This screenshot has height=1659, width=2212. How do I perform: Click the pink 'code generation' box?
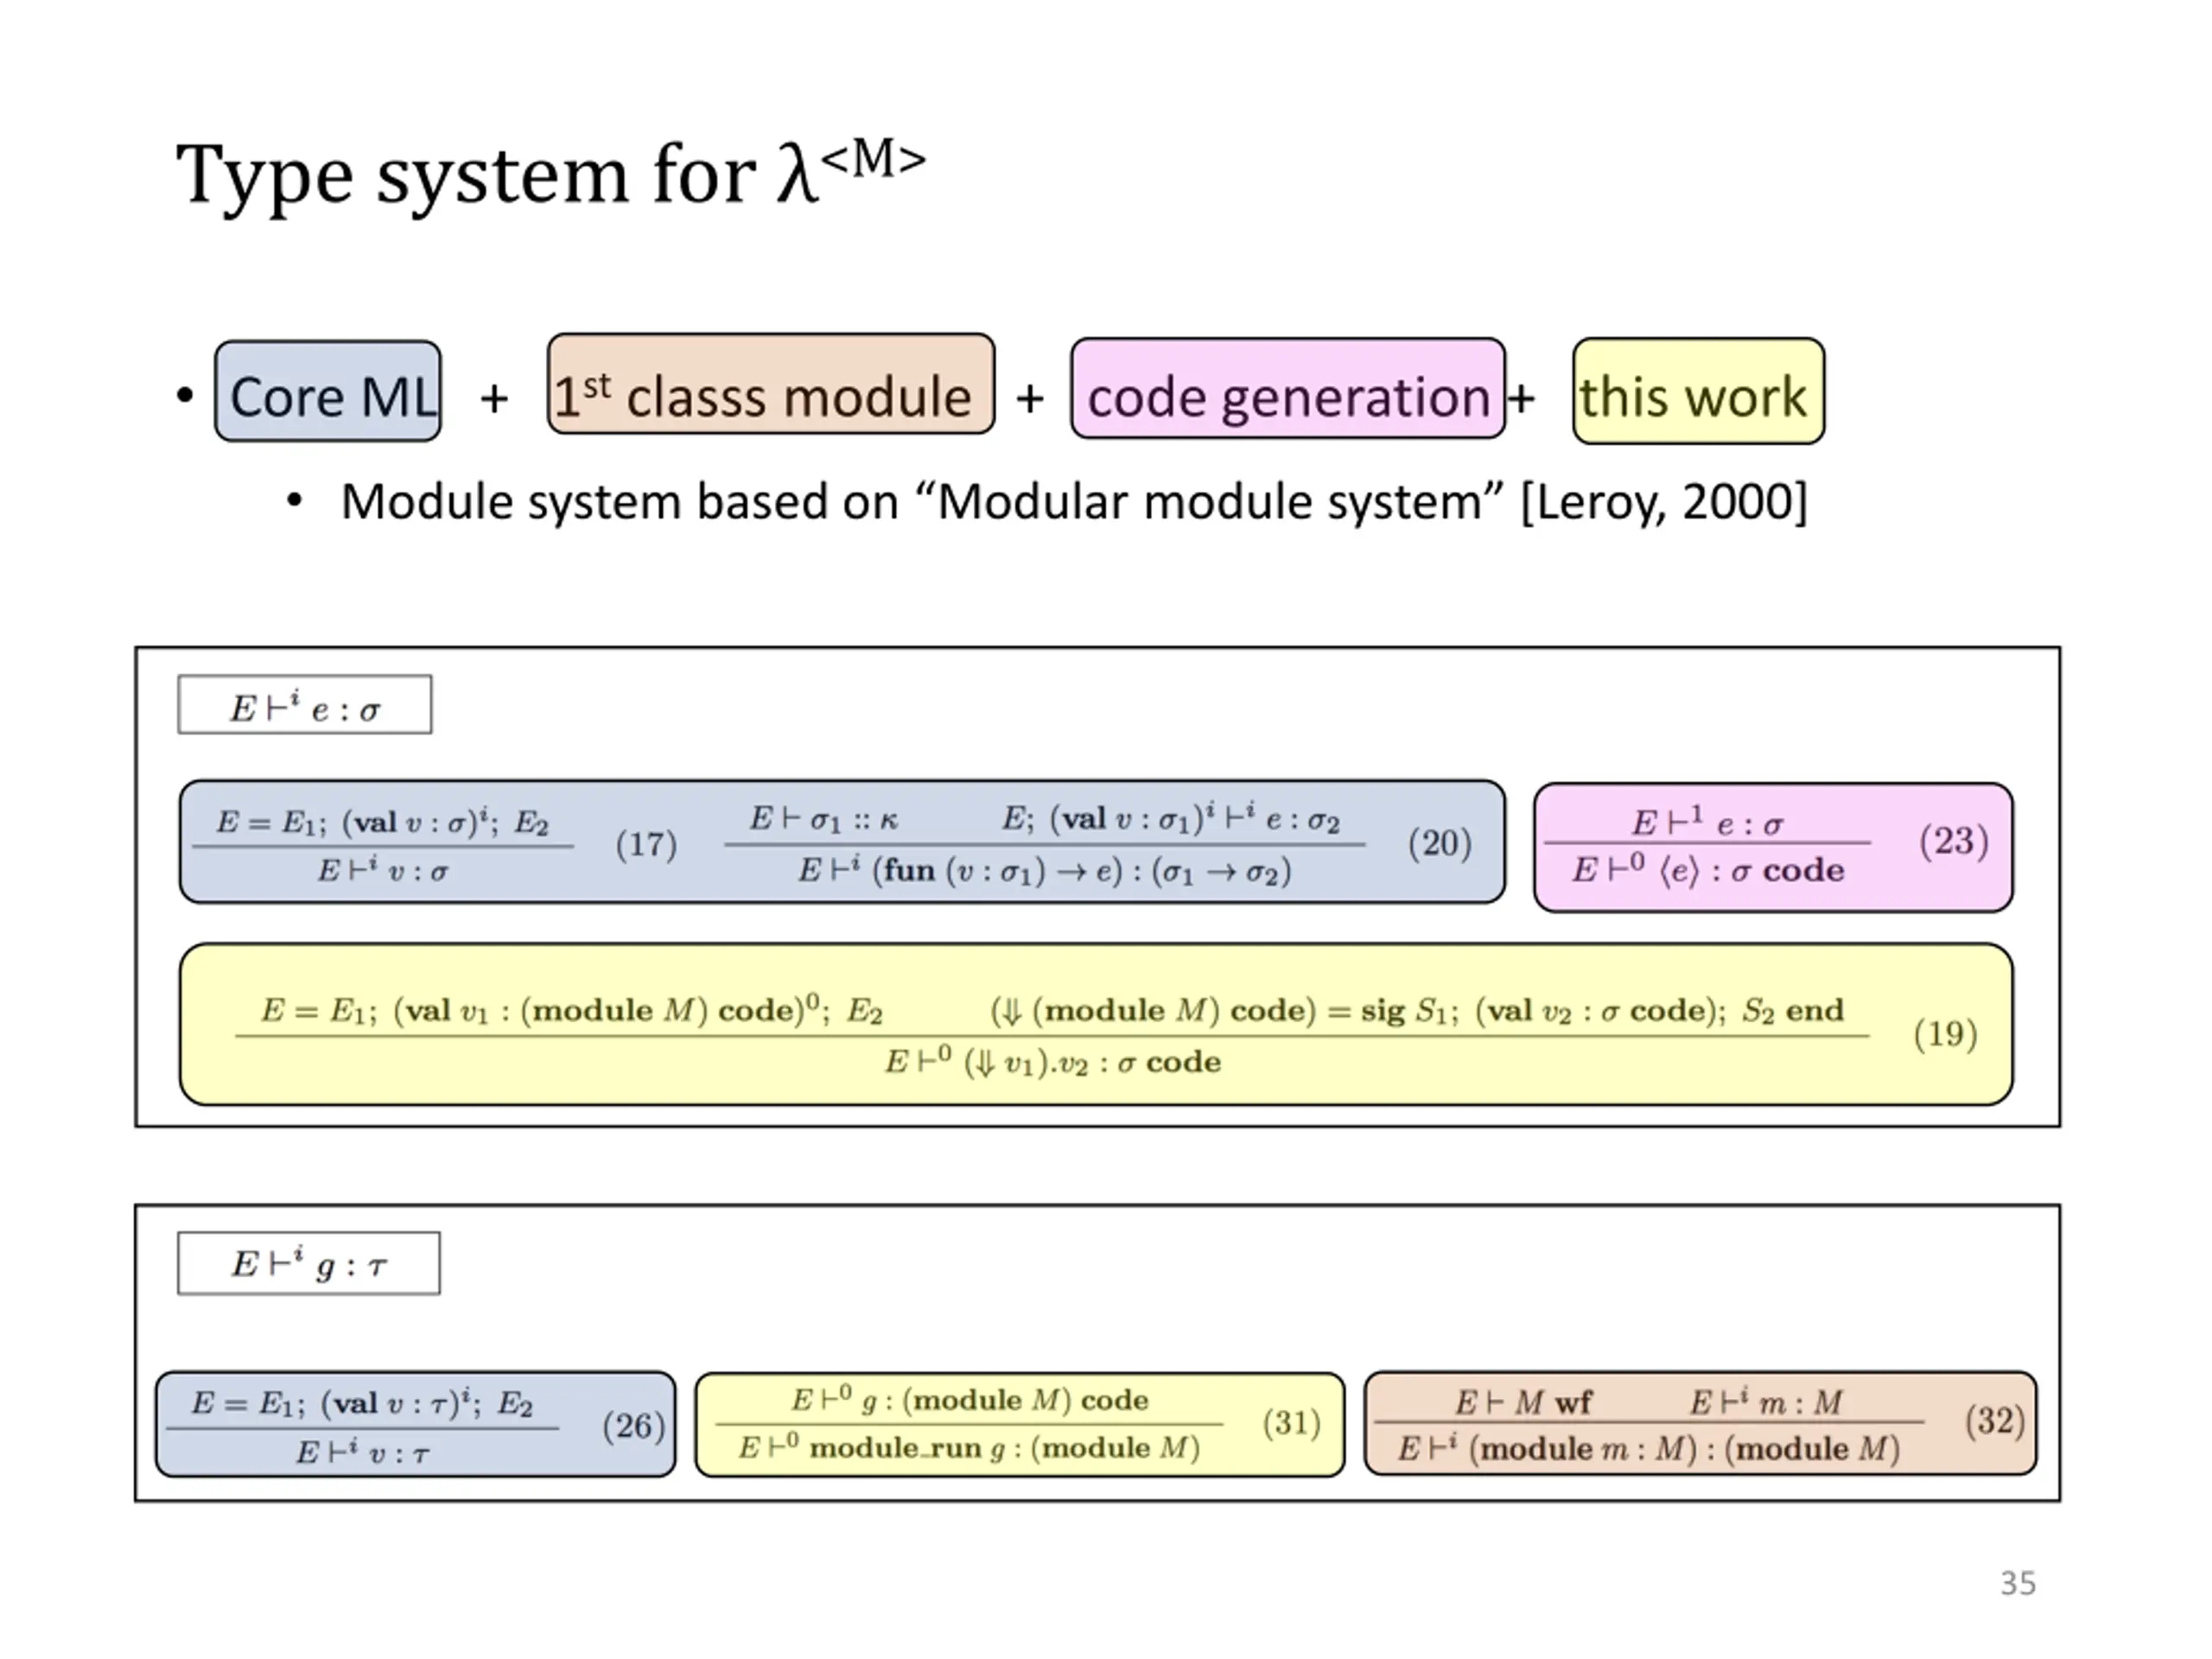pos(1287,390)
